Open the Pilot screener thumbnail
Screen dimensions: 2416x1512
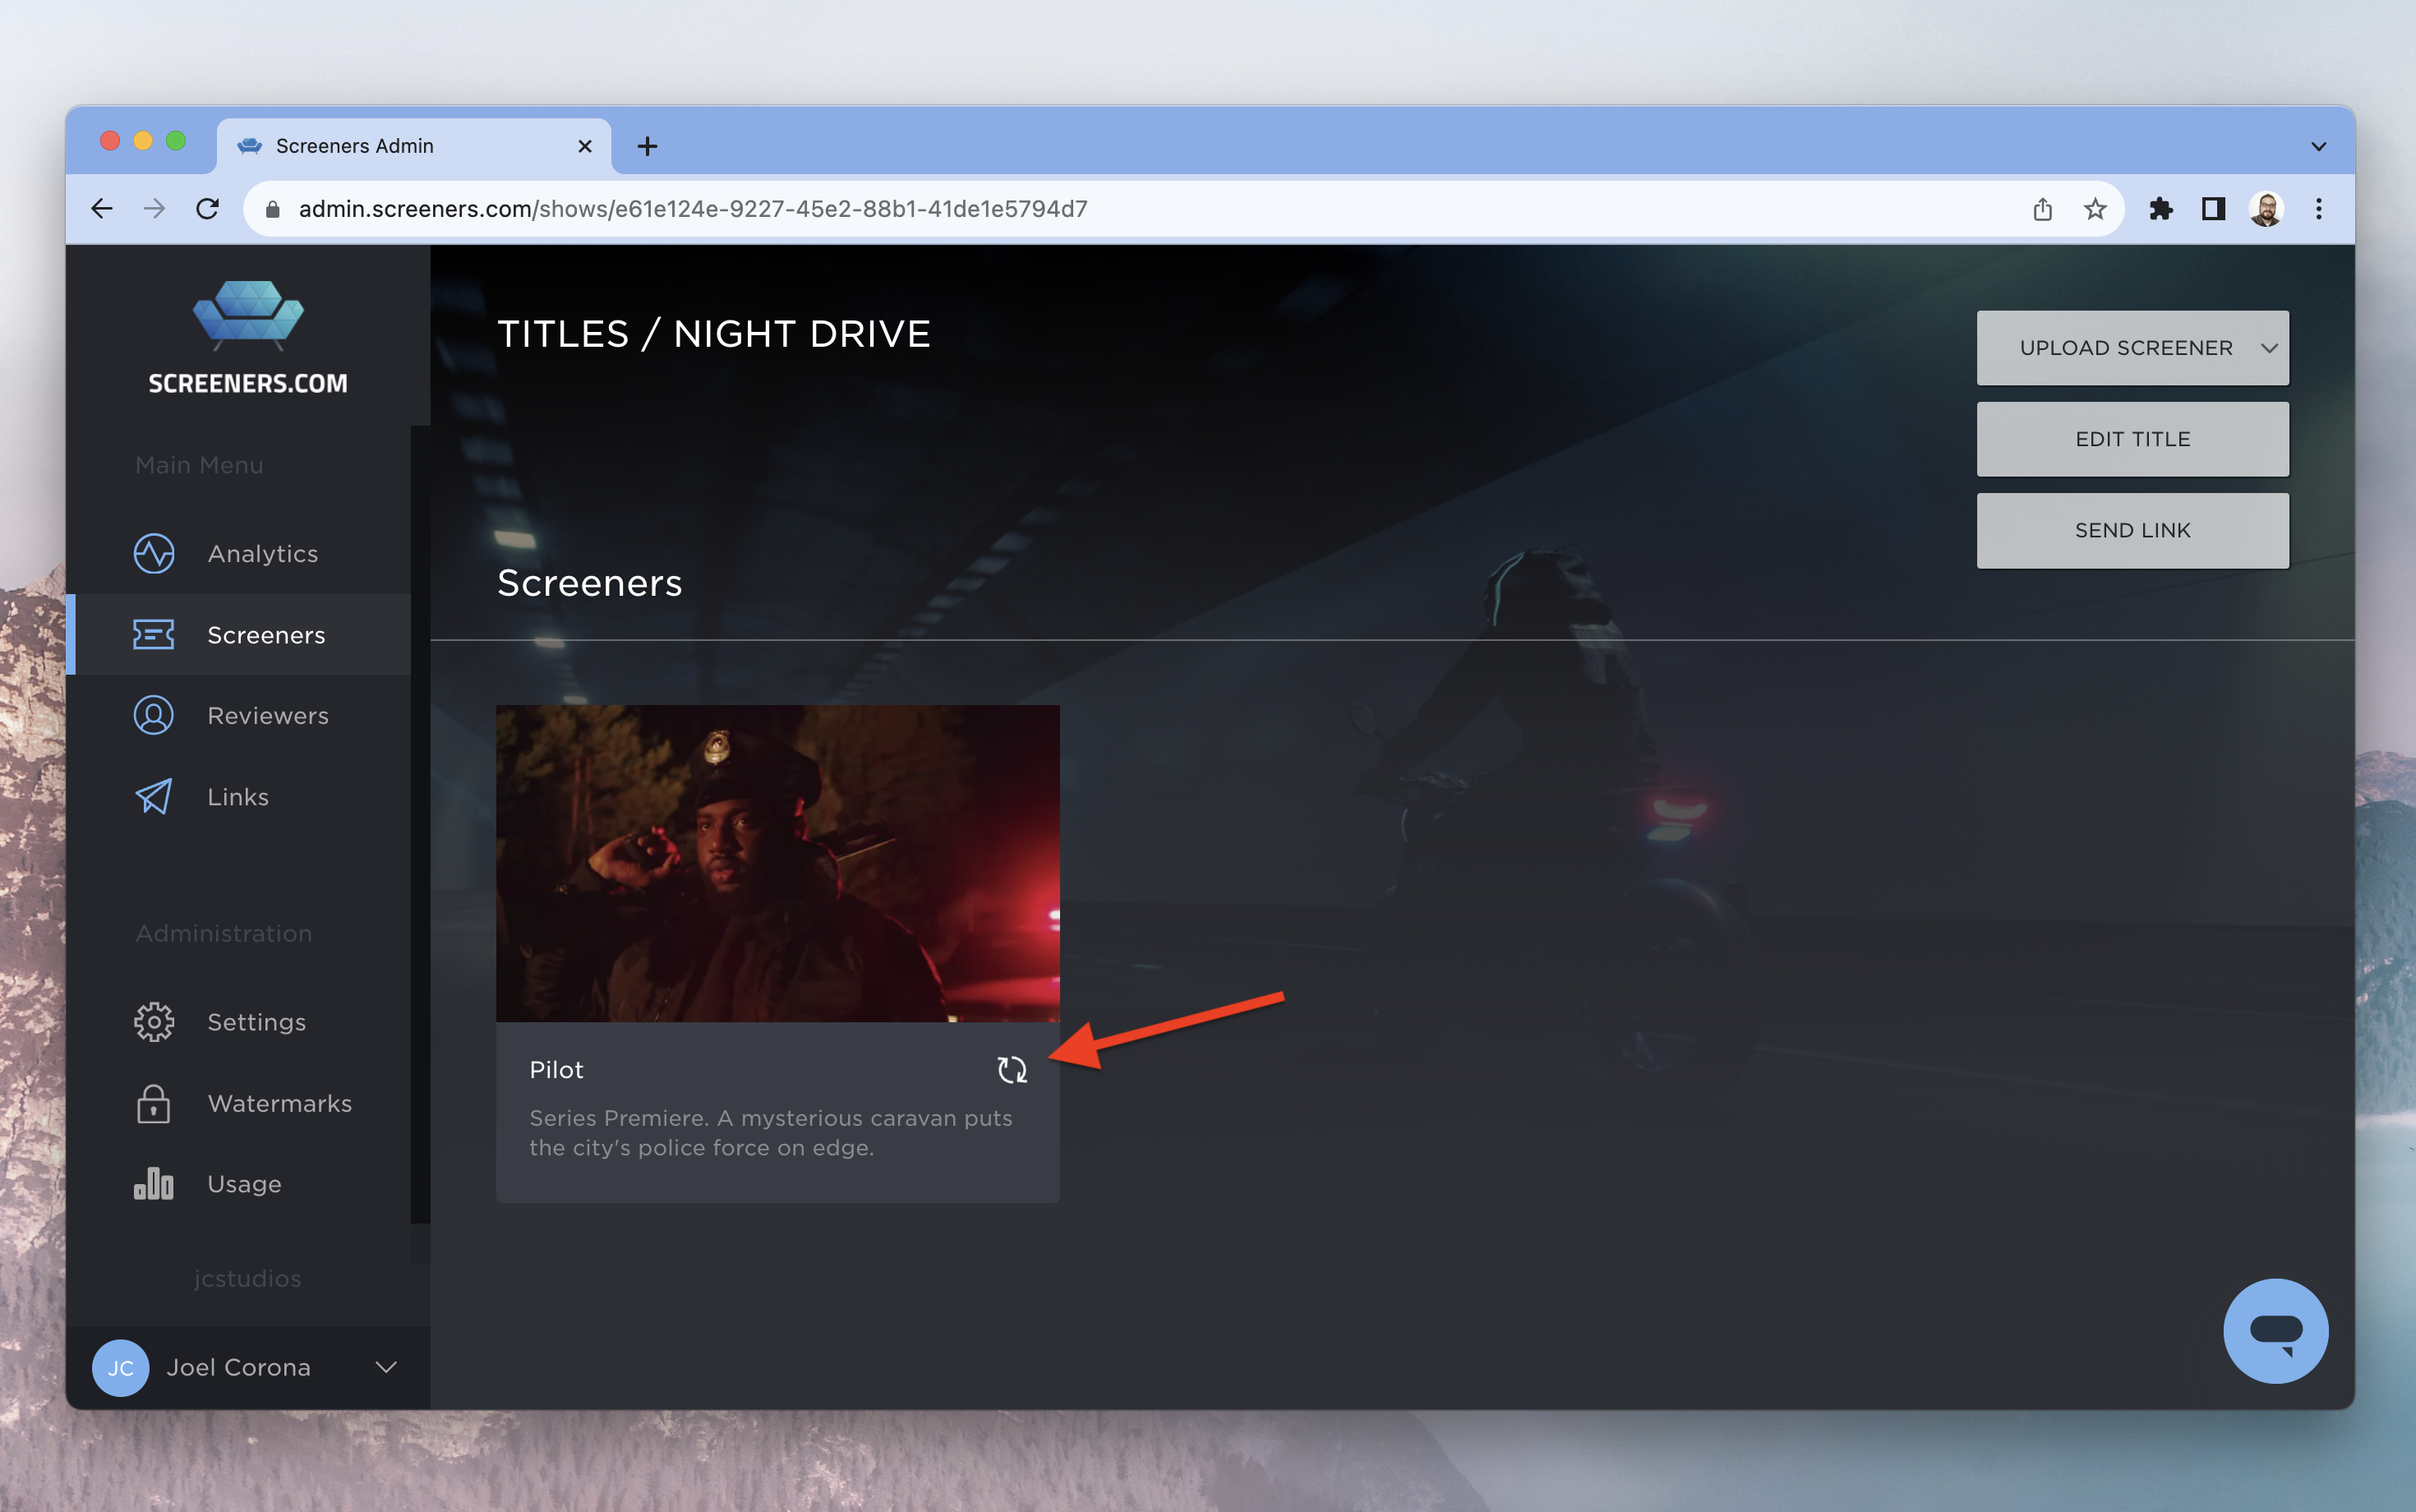(x=777, y=863)
